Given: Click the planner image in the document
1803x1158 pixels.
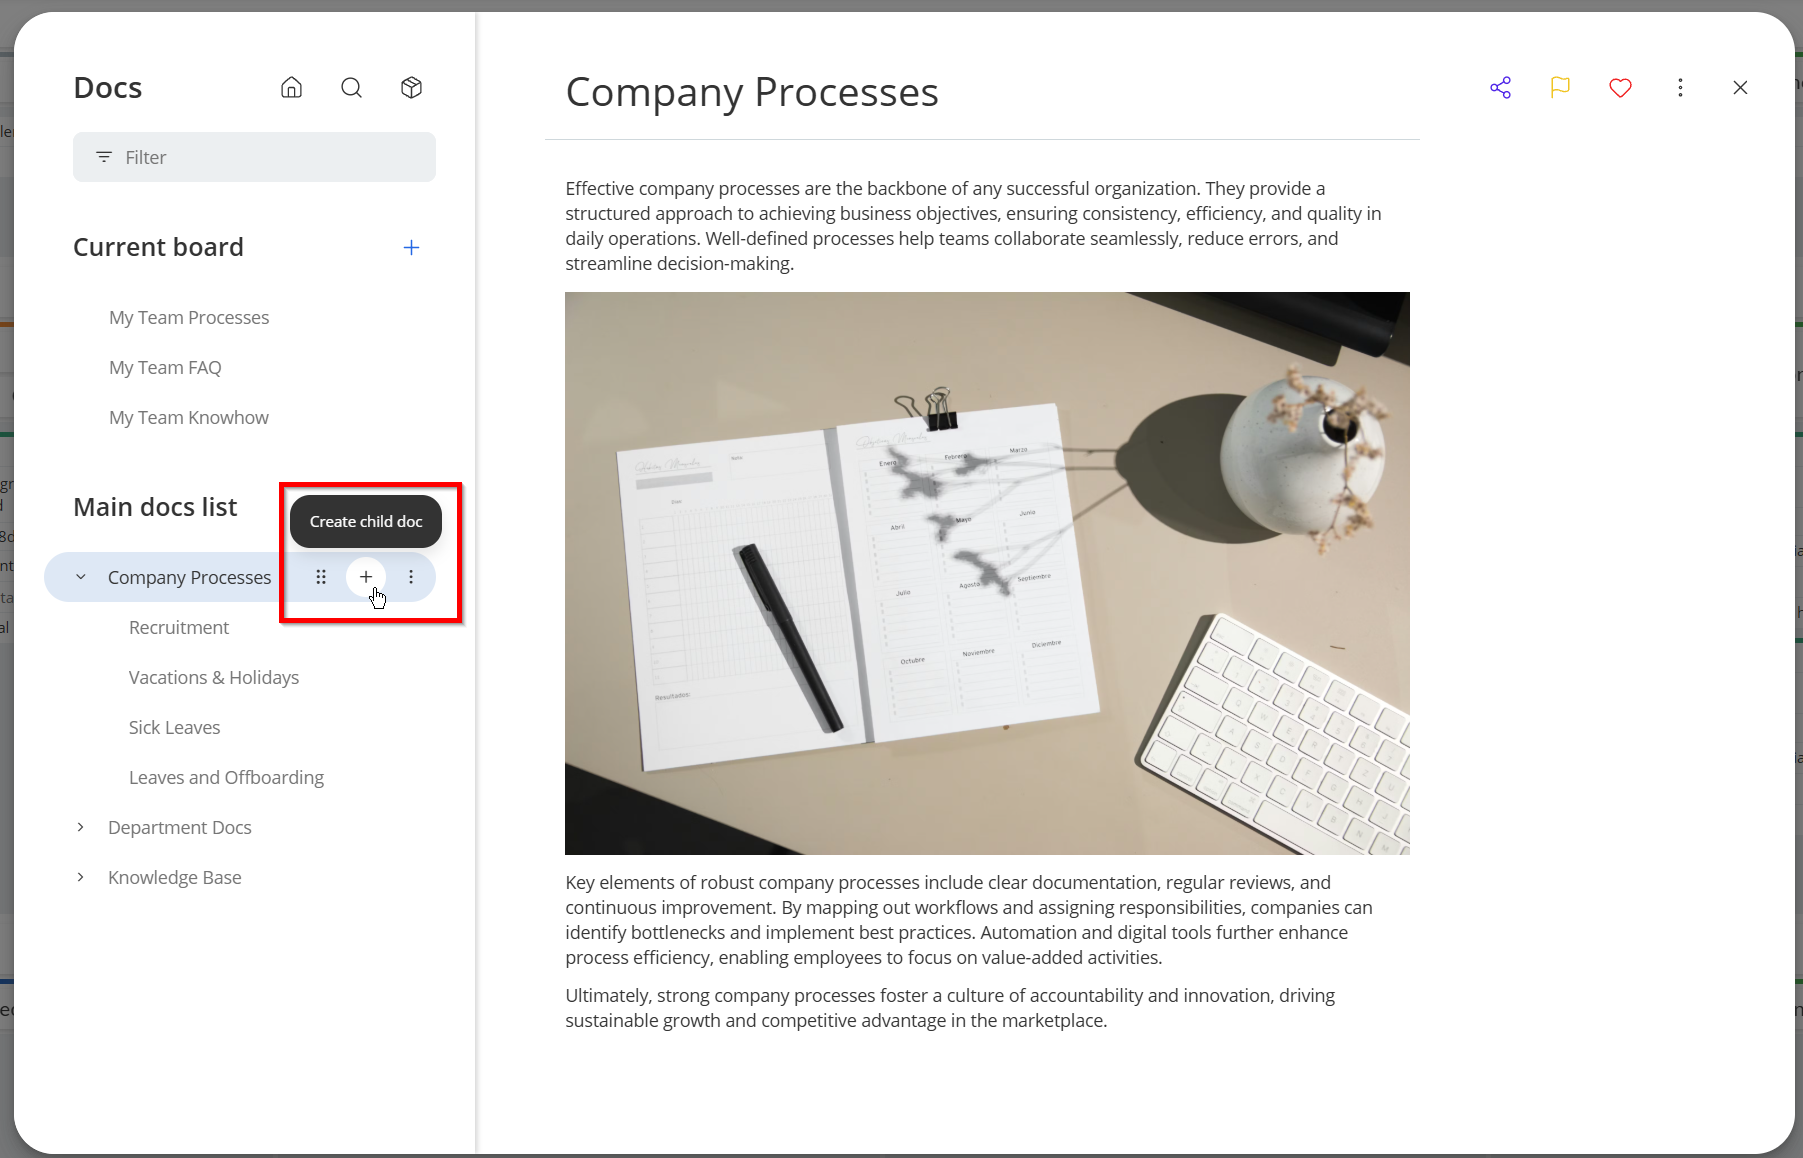Looking at the screenshot, I should (x=987, y=573).
